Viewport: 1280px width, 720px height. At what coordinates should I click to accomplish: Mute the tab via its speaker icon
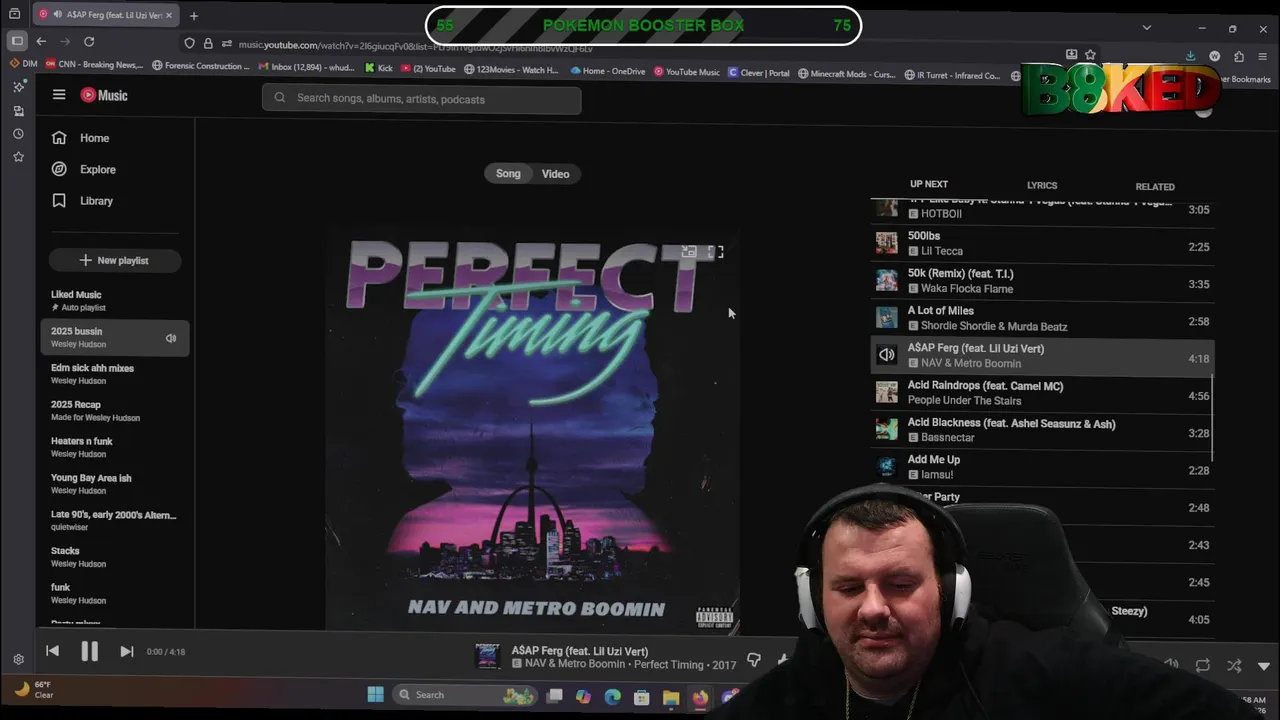click(57, 15)
